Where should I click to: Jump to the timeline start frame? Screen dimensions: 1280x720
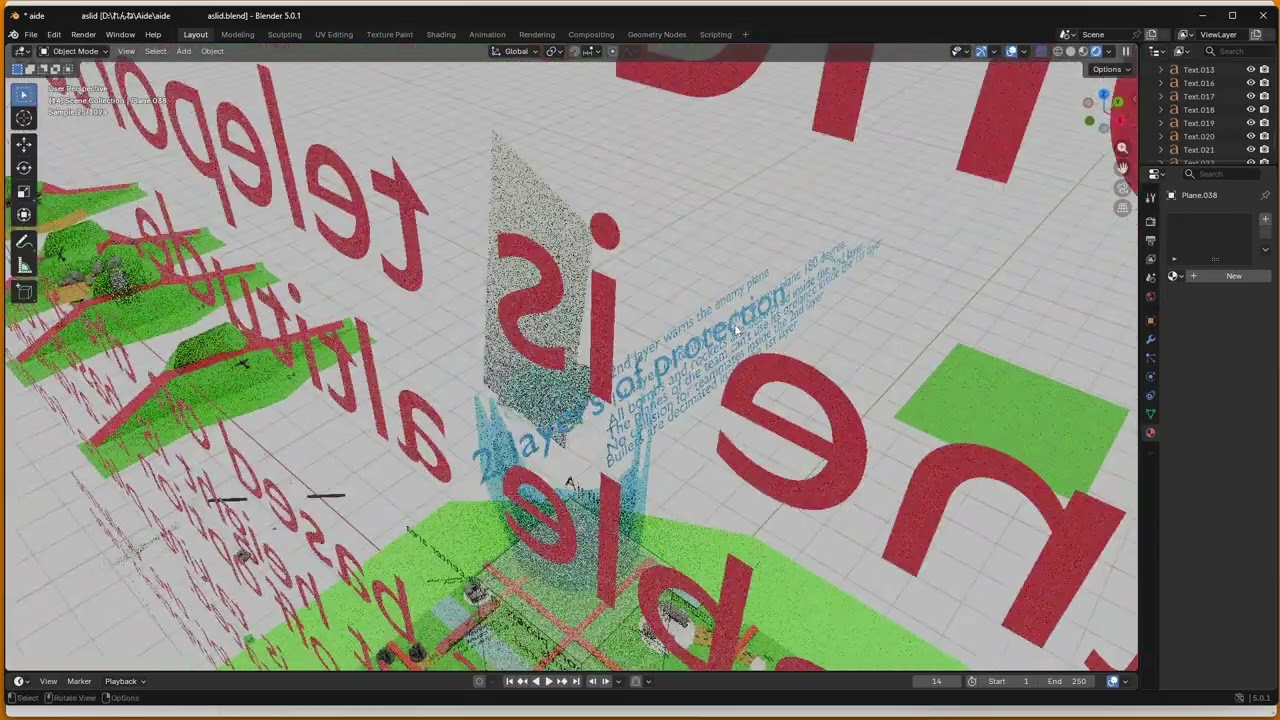[x=509, y=681]
